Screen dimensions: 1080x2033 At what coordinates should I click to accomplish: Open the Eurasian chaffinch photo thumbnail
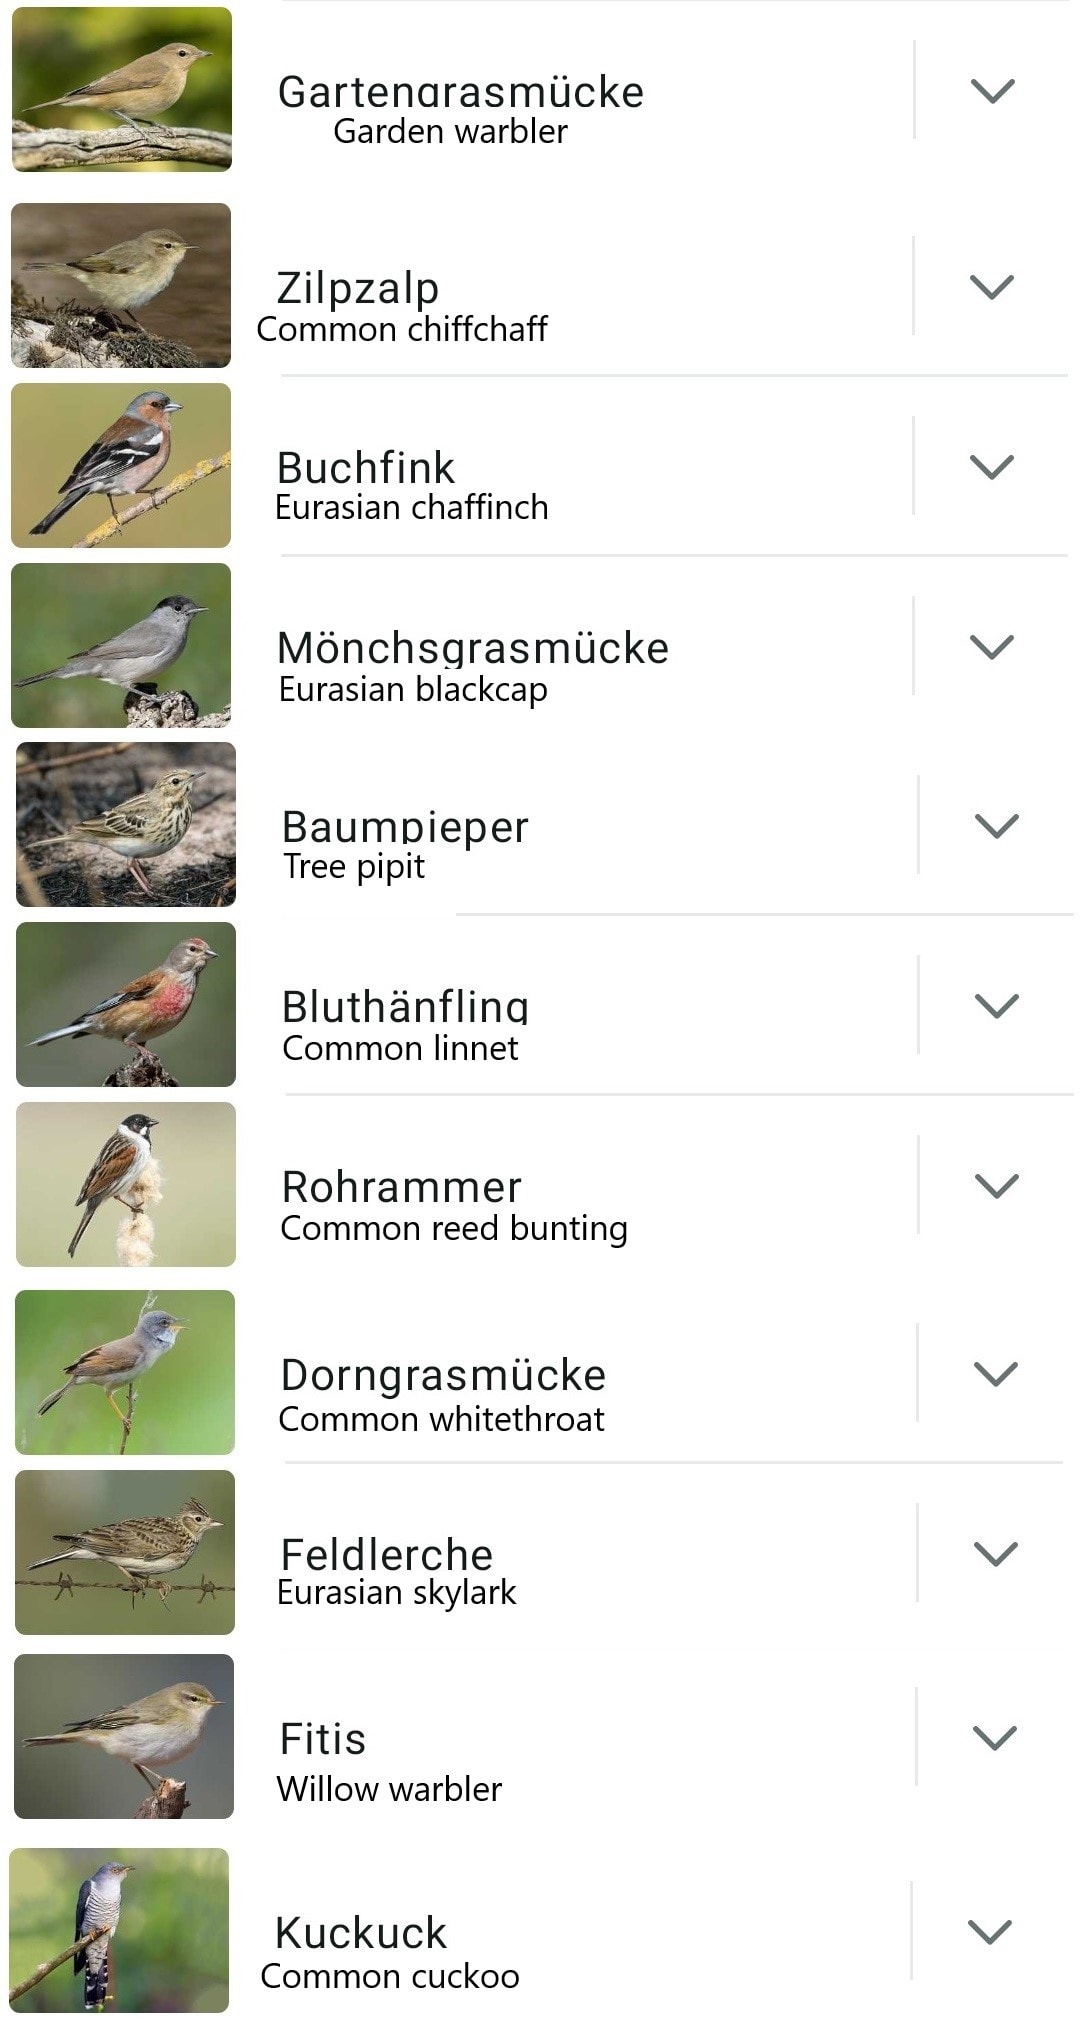click(x=121, y=466)
